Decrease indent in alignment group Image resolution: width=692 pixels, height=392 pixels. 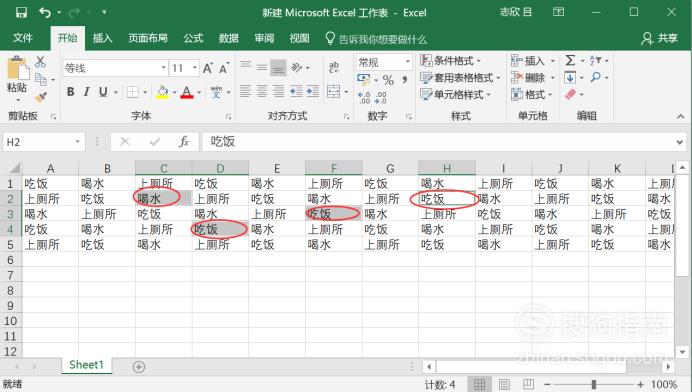pyautogui.click(x=296, y=91)
